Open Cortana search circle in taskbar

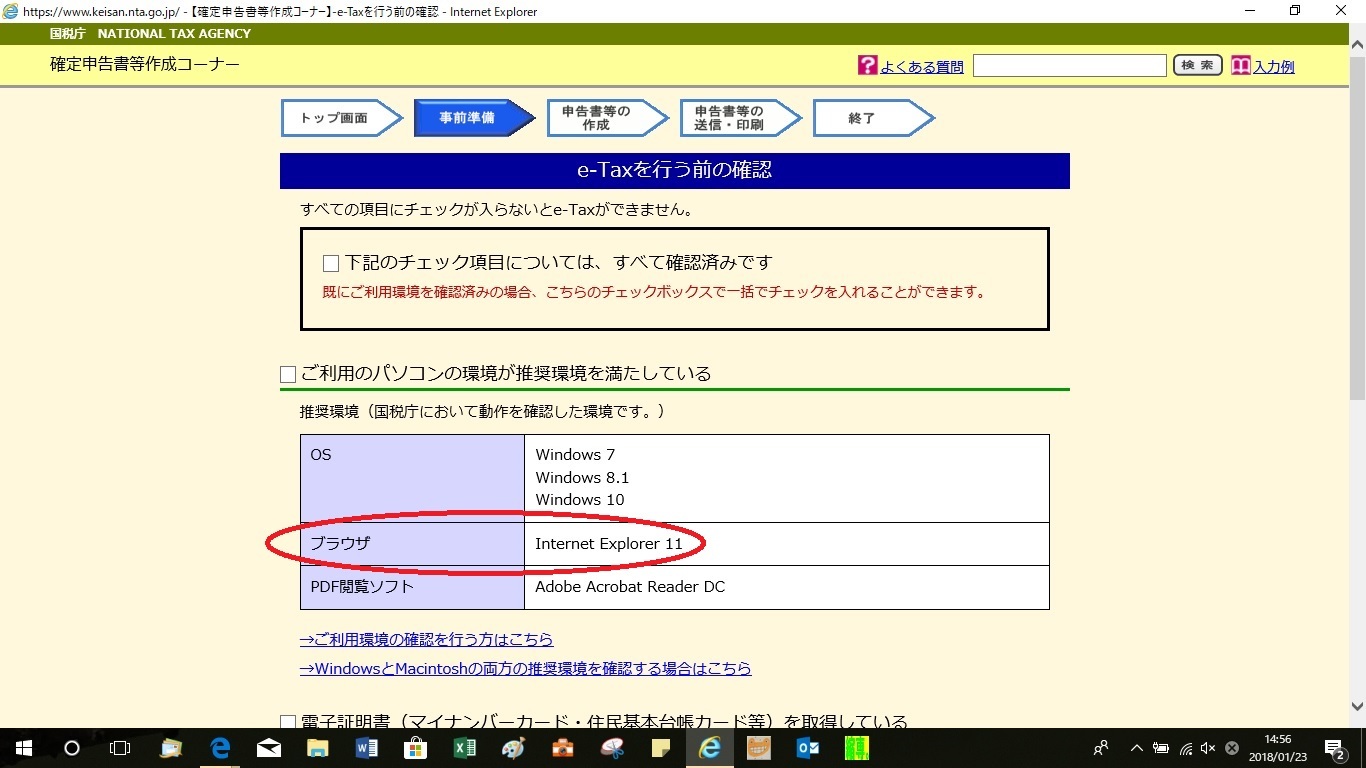[72, 748]
